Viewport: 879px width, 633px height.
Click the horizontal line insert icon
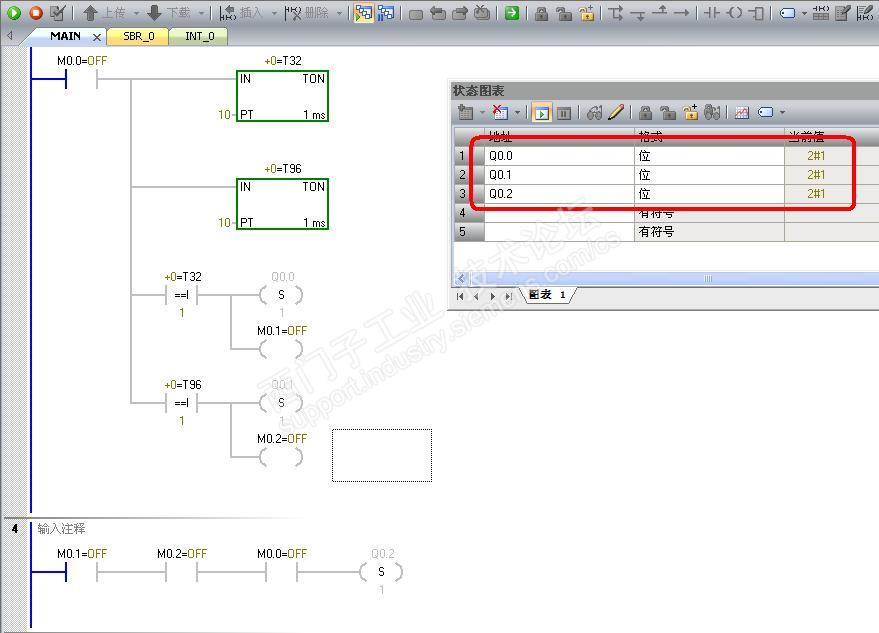(682, 12)
